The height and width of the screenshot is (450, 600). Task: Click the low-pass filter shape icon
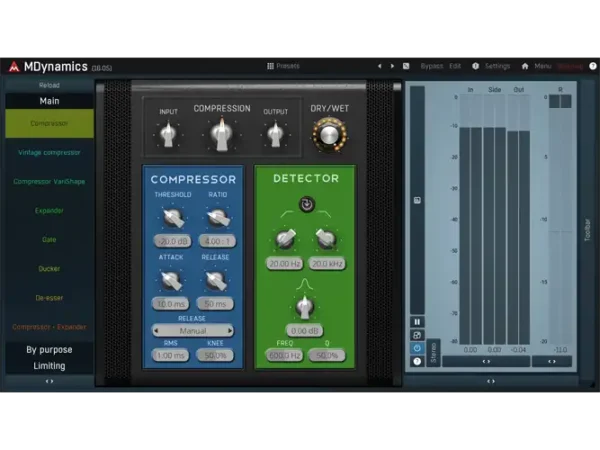tap(324, 213)
